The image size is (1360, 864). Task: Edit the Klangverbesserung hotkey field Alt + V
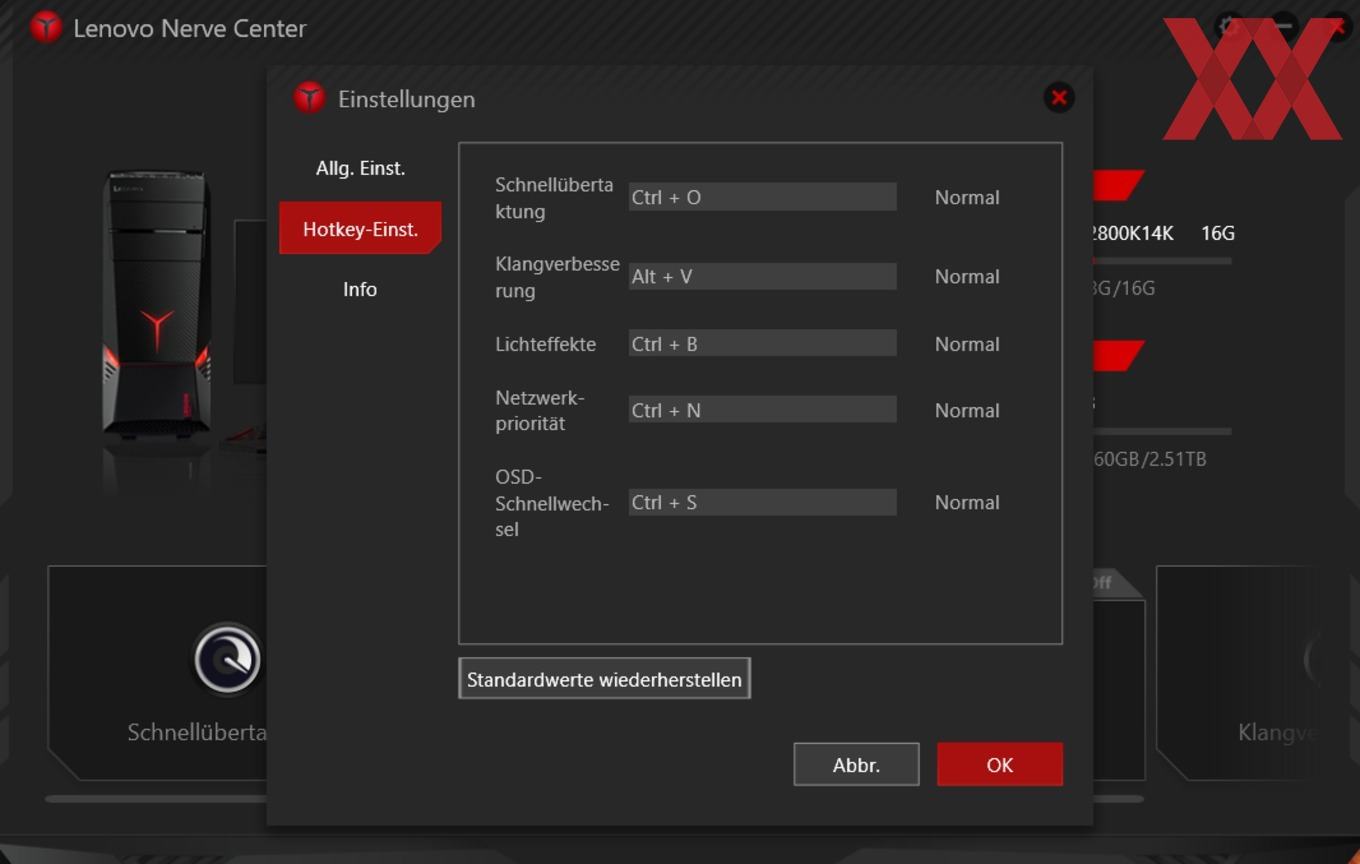(x=762, y=276)
